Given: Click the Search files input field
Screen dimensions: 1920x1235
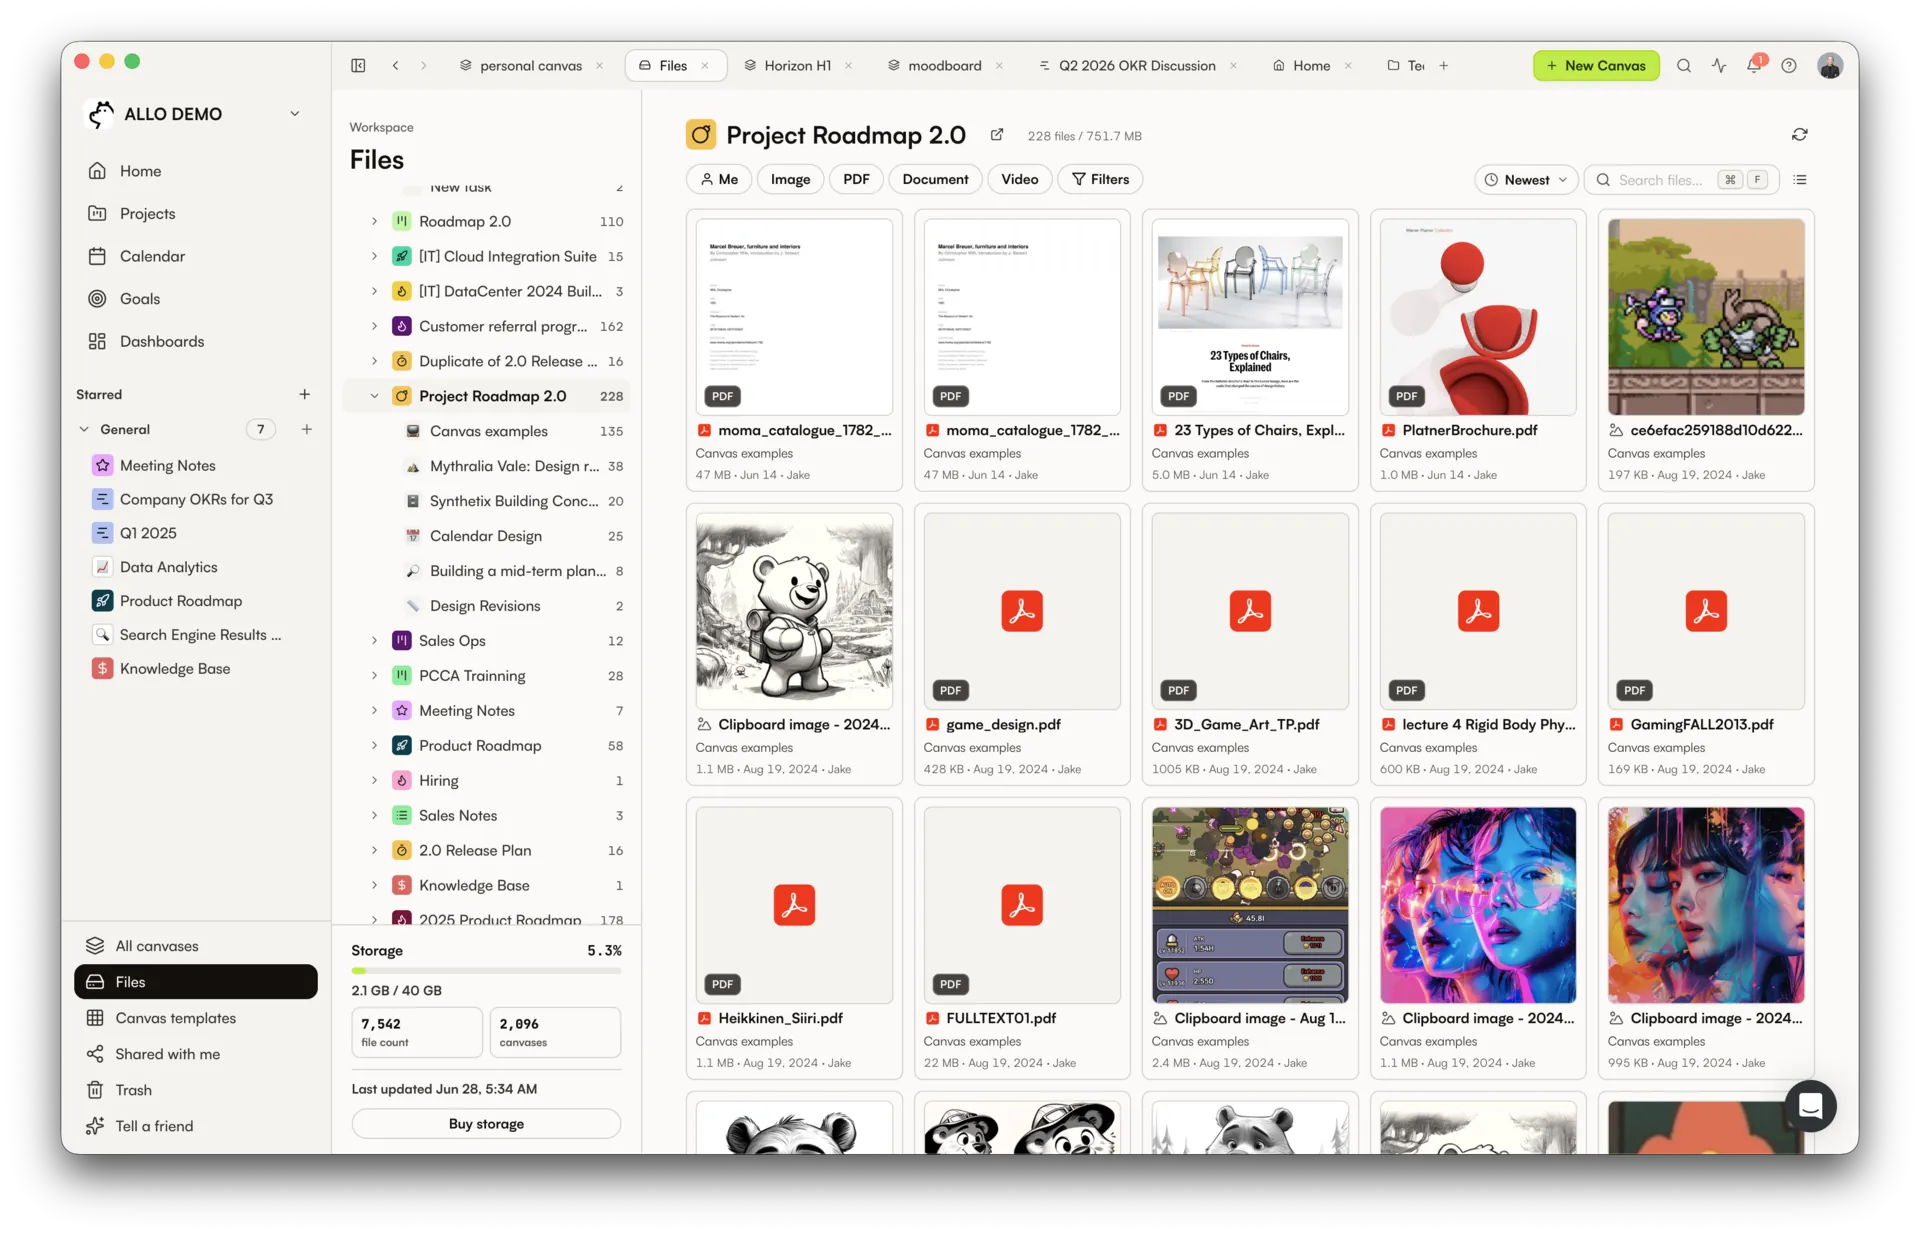Looking at the screenshot, I should click(x=1681, y=180).
